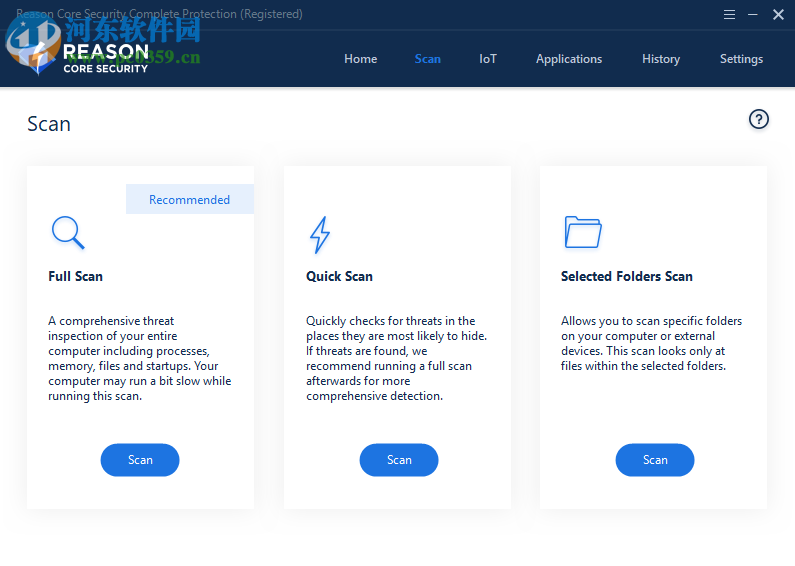View the History tab
This screenshot has width=795, height=566.
[661, 59]
